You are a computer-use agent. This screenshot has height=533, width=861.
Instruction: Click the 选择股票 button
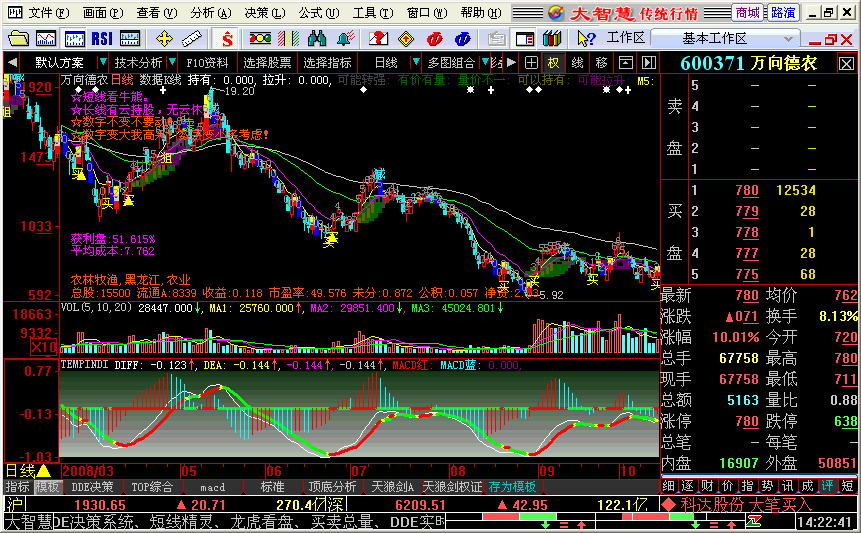(267, 63)
